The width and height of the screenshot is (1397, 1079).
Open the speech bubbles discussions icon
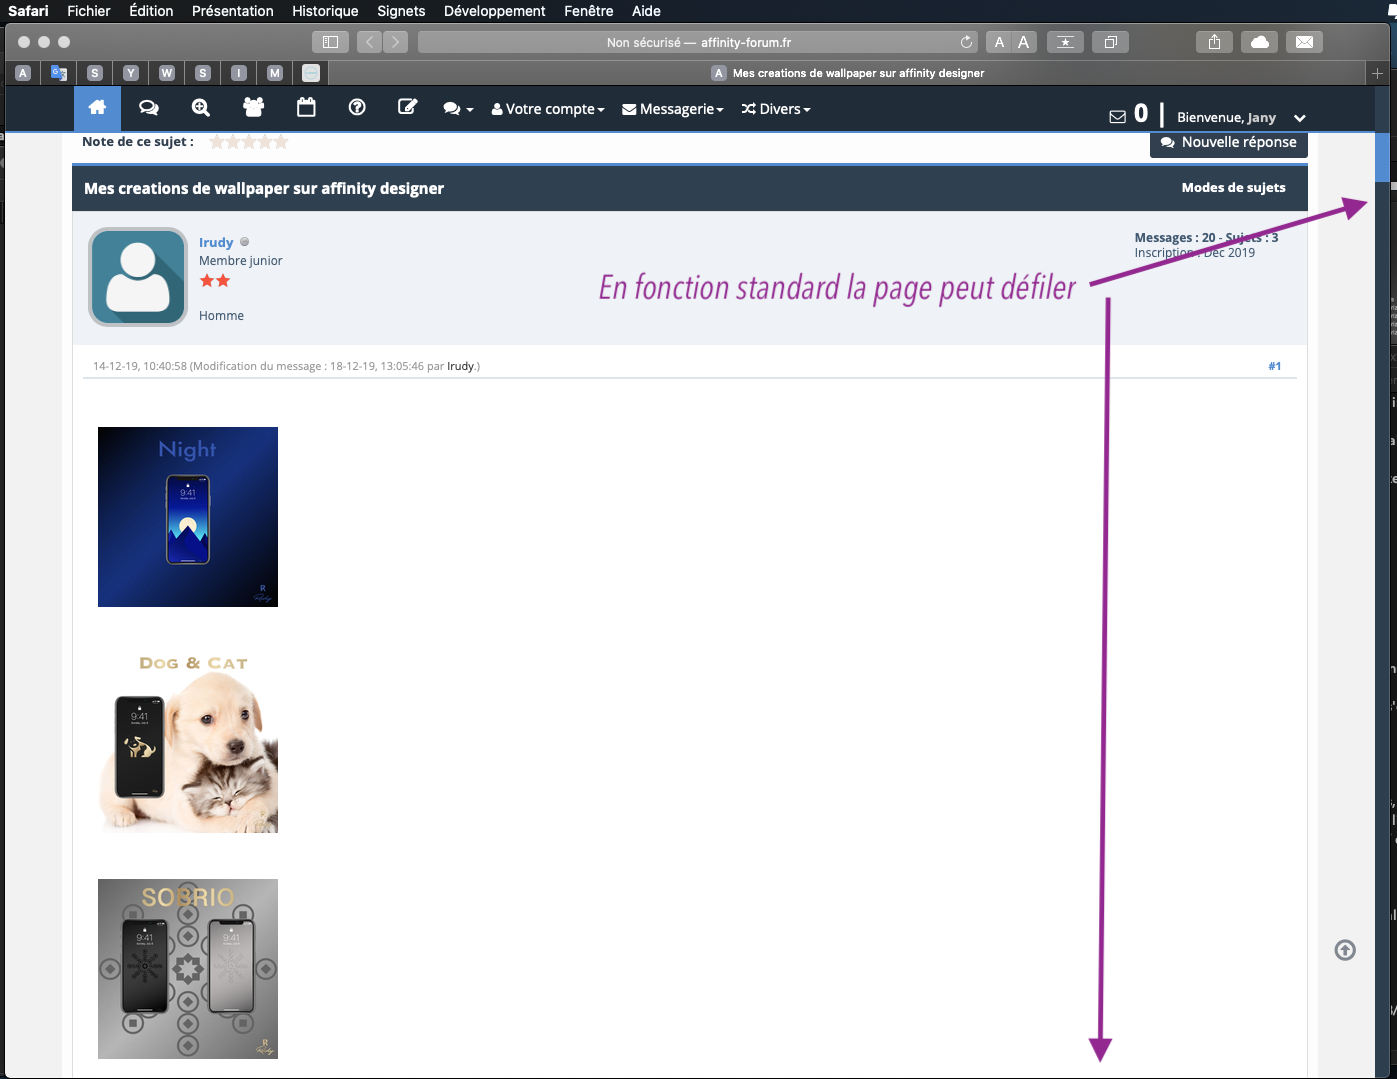point(149,108)
